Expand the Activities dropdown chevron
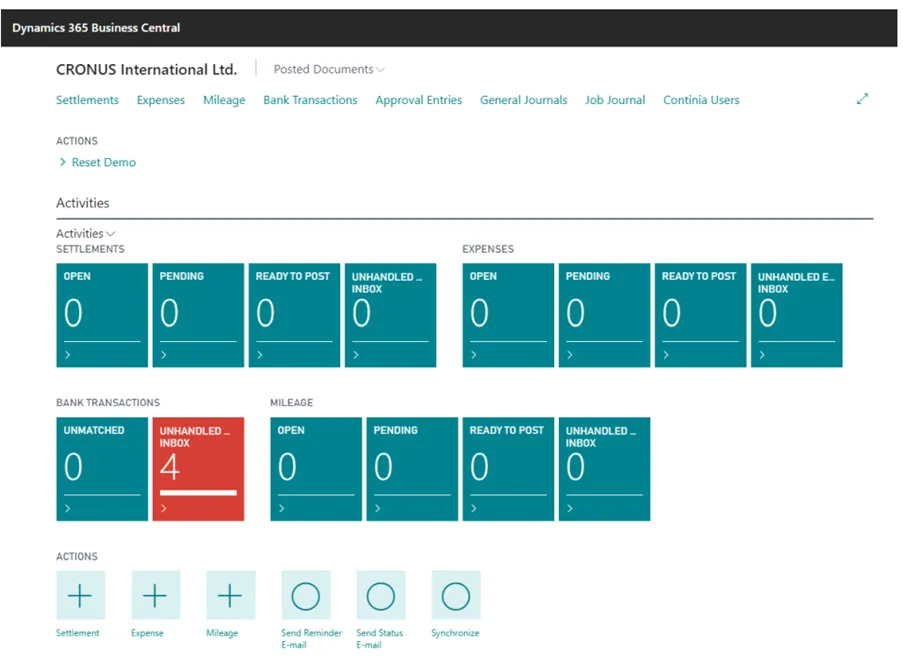 111,234
